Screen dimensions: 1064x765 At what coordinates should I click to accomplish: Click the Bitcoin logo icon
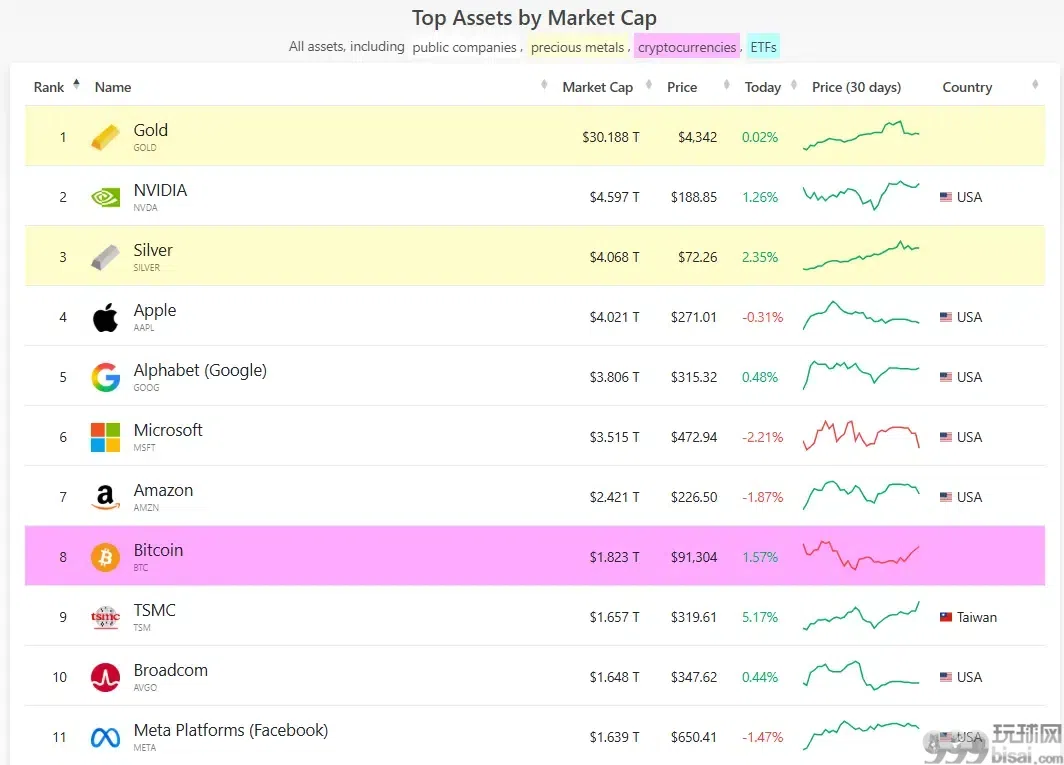click(105, 557)
